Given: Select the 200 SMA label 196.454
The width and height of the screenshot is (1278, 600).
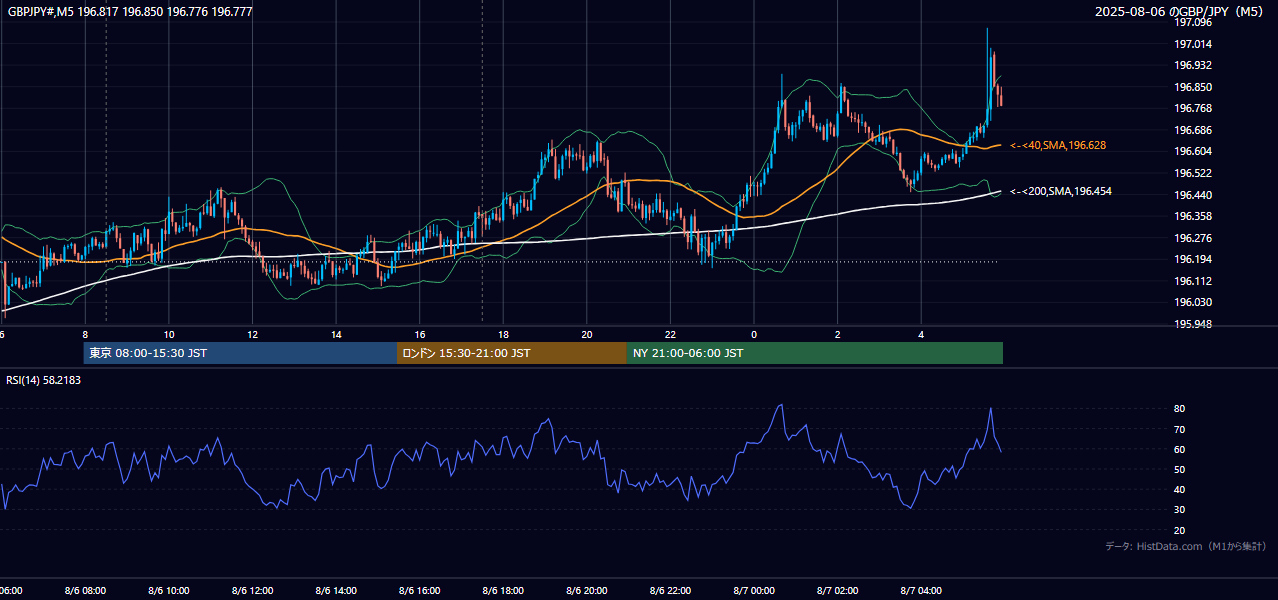Looking at the screenshot, I should pos(1061,191).
